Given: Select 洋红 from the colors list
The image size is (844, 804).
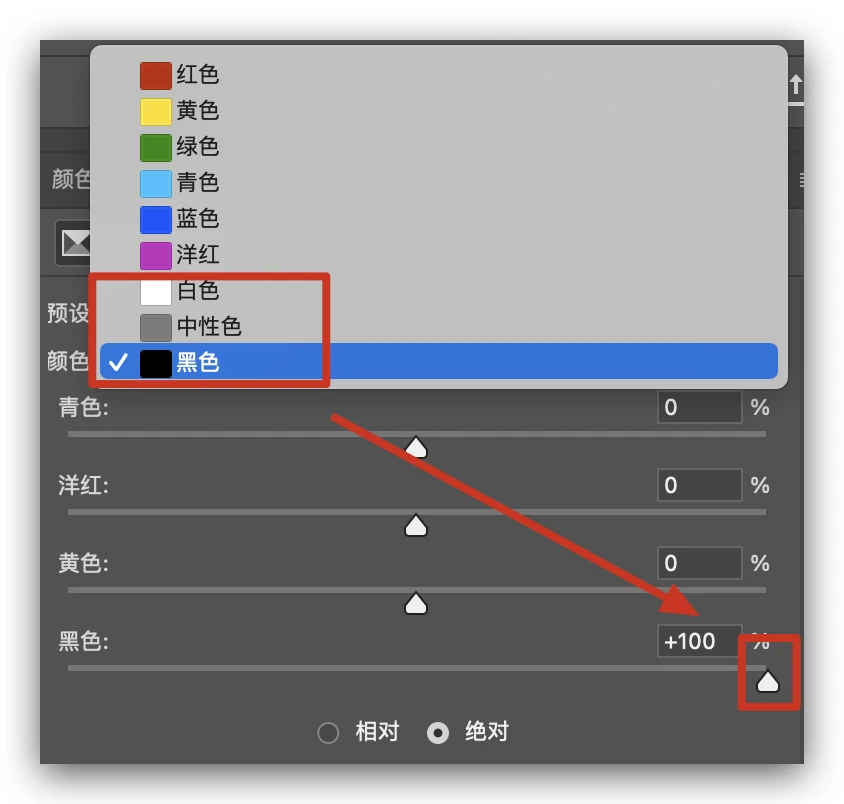Looking at the screenshot, I should click(x=439, y=255).
